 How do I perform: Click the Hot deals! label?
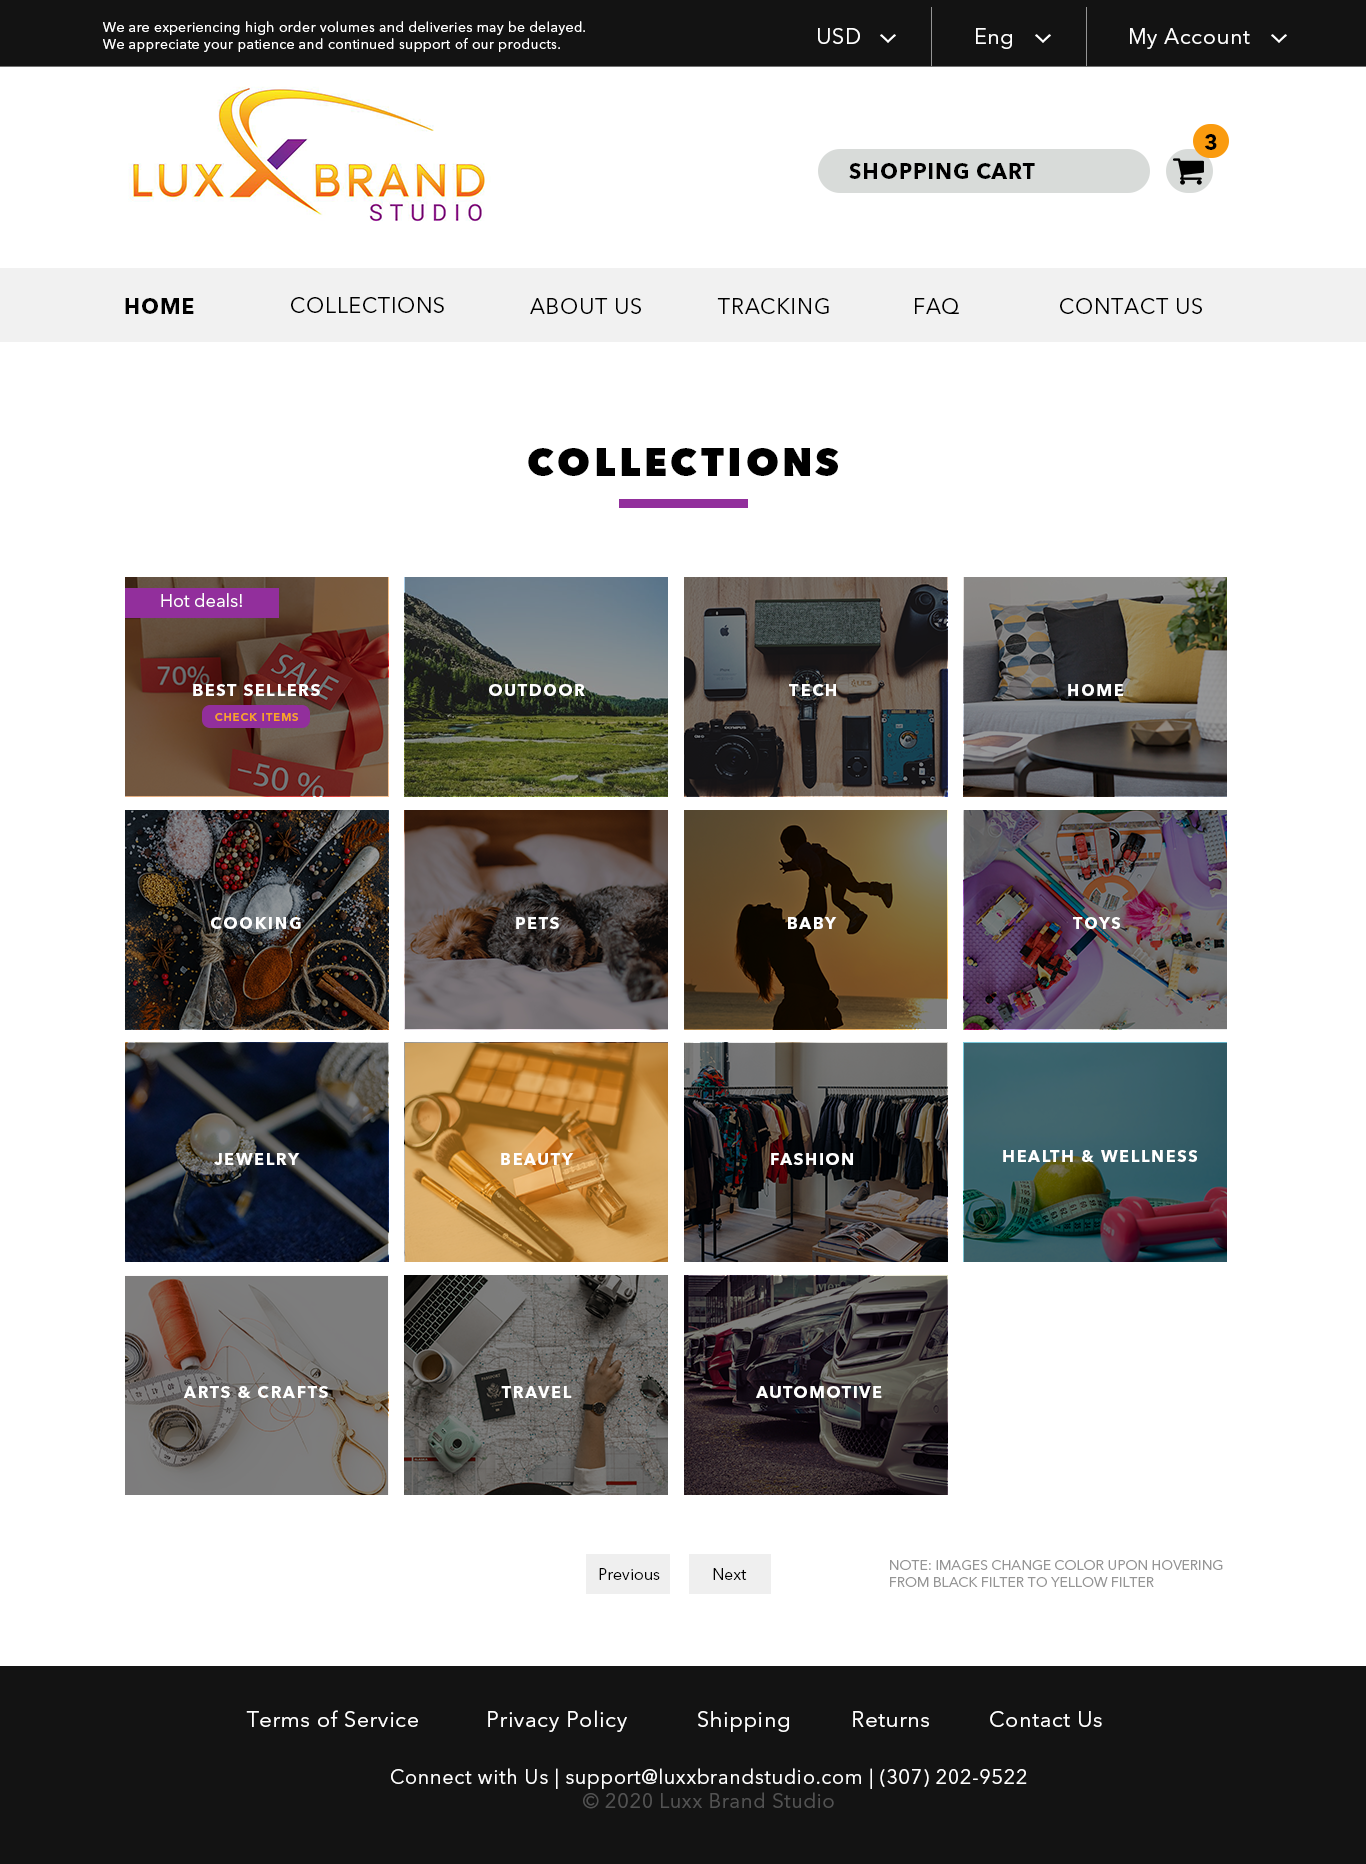[202, 601]
